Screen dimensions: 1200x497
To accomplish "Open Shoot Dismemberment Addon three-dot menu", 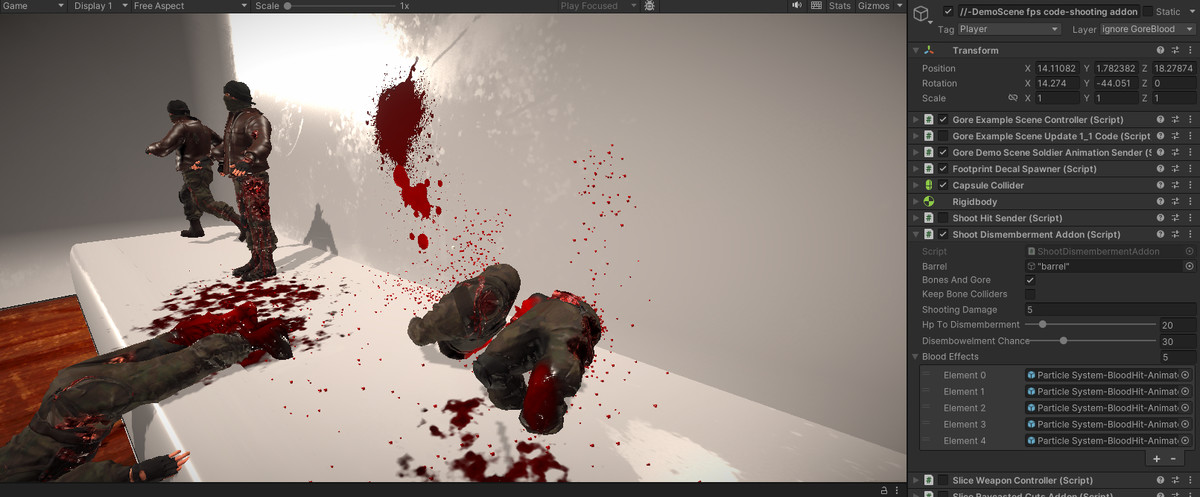I will pyautogui.click(x=1190, y=234).
